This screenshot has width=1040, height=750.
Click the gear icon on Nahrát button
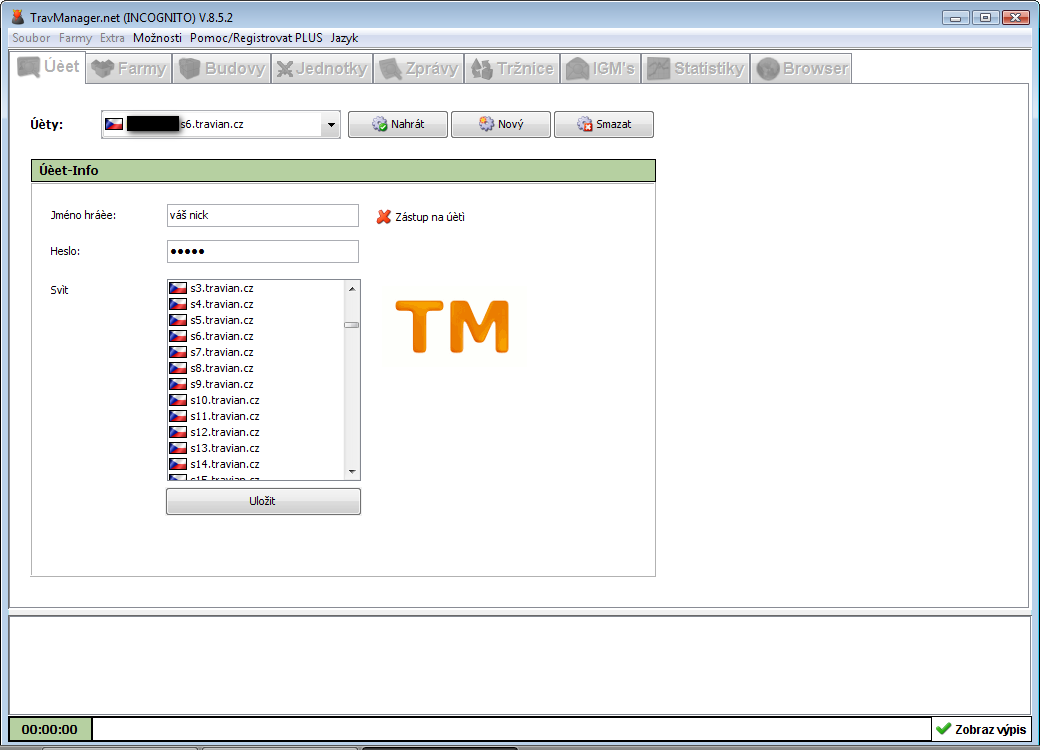(379, 124)
